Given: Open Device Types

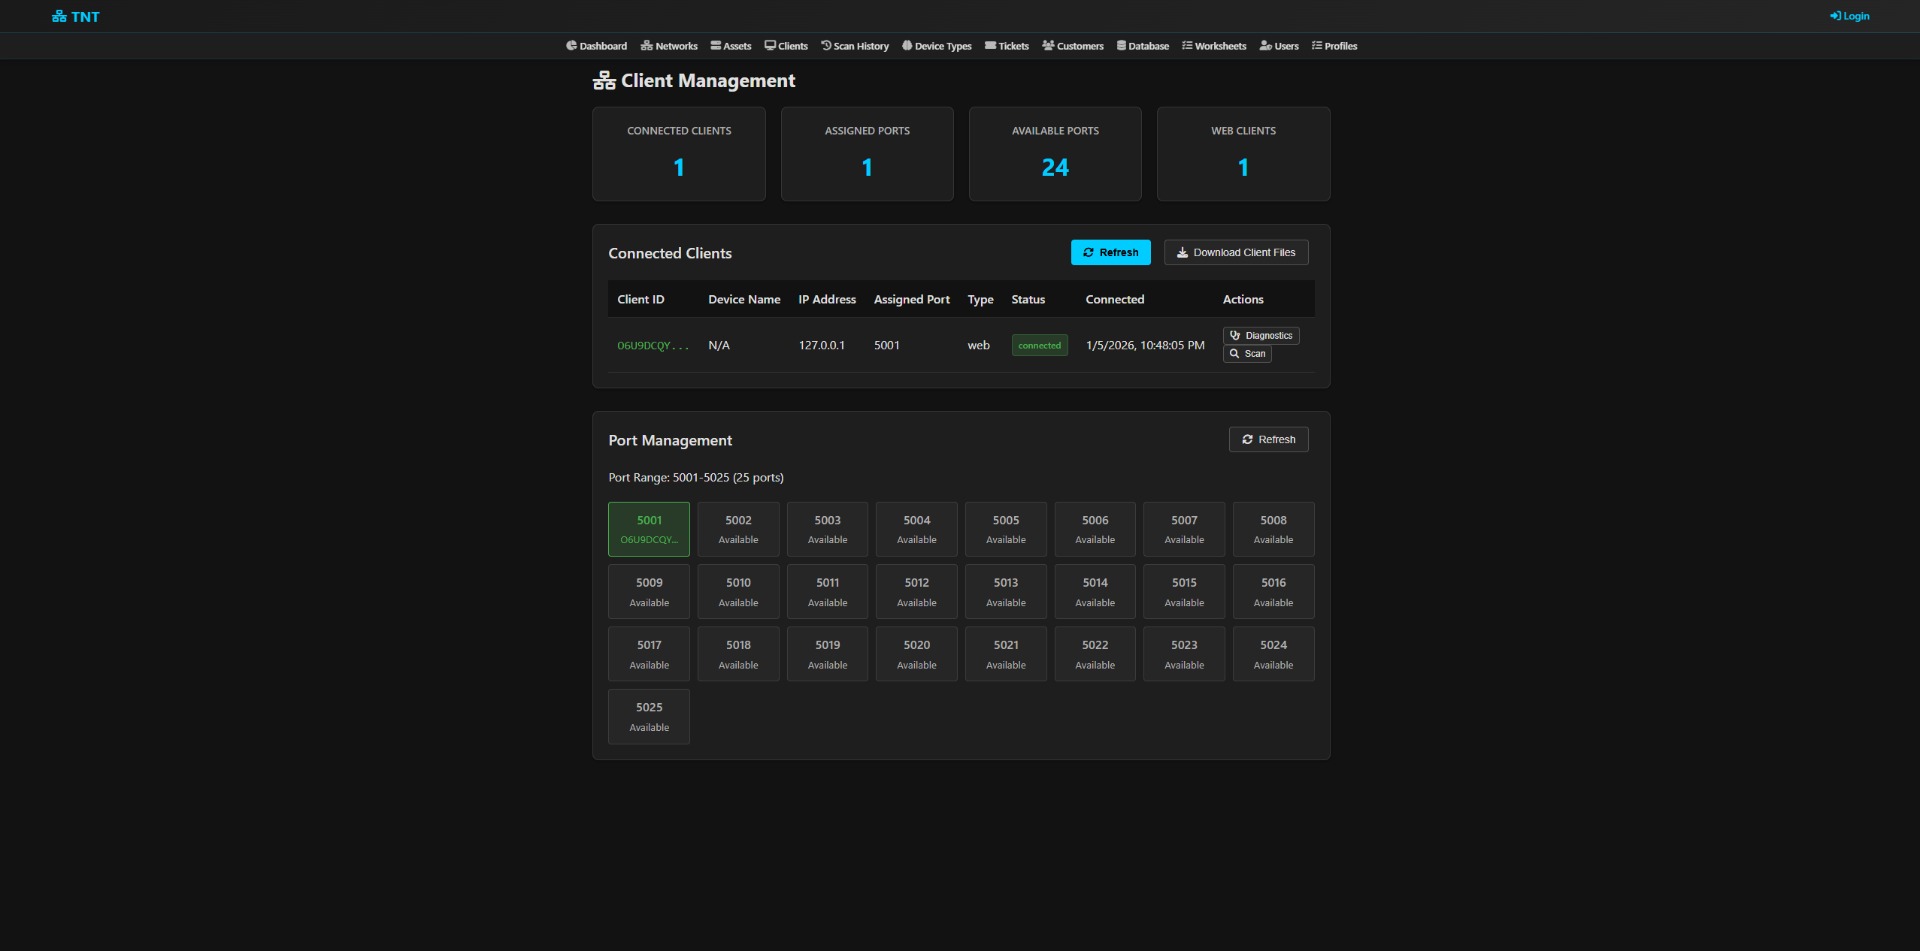Looking at the screenshot, I should pyautogui.click(x=936, y=46).
